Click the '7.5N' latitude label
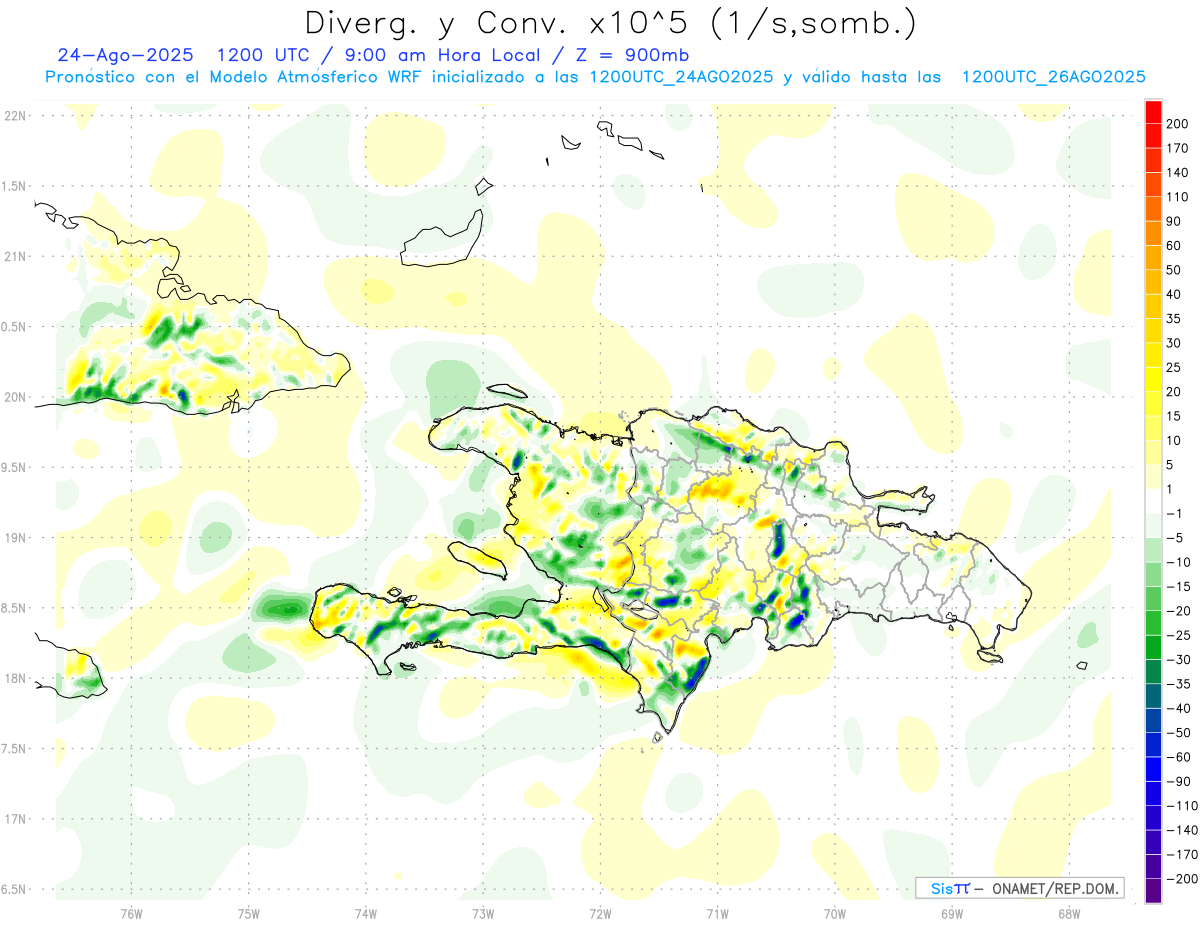This screenshot has height=927, width=1200. coord(14,748)
